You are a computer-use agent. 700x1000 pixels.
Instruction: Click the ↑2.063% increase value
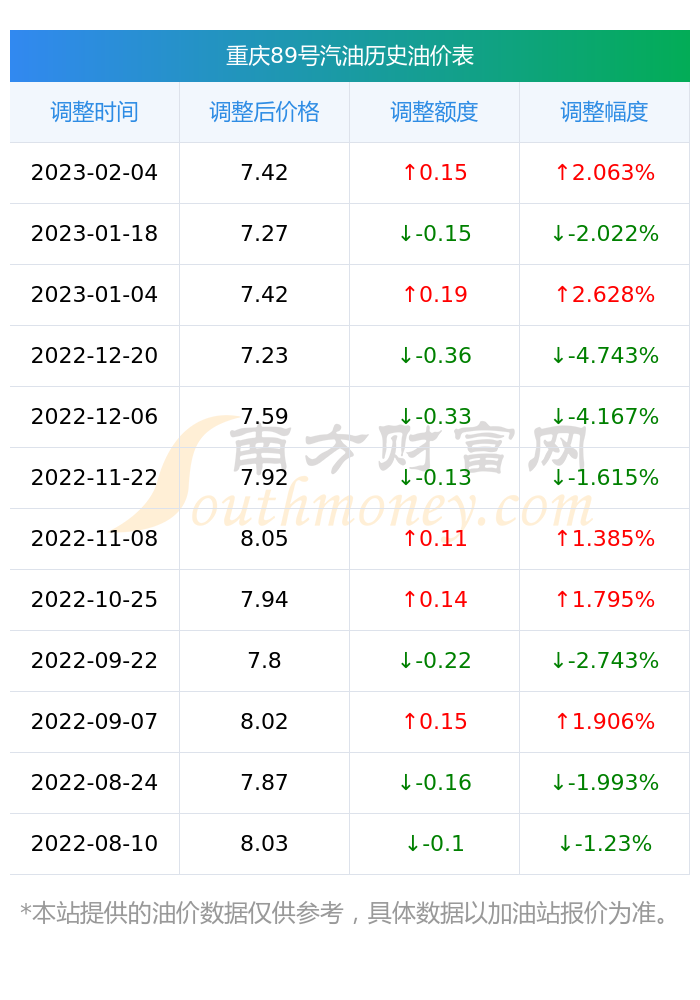click(x=604, y=173)
